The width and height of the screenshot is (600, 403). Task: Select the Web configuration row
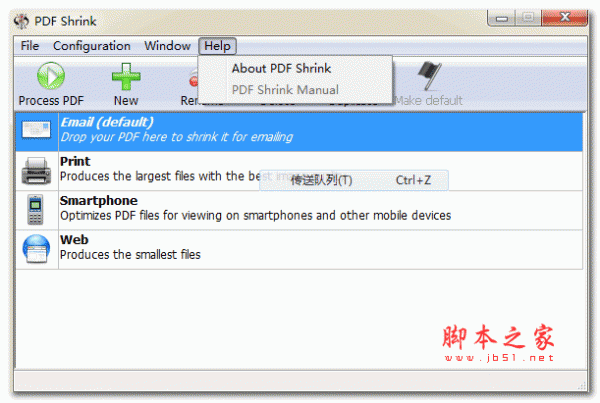point(299,250)
